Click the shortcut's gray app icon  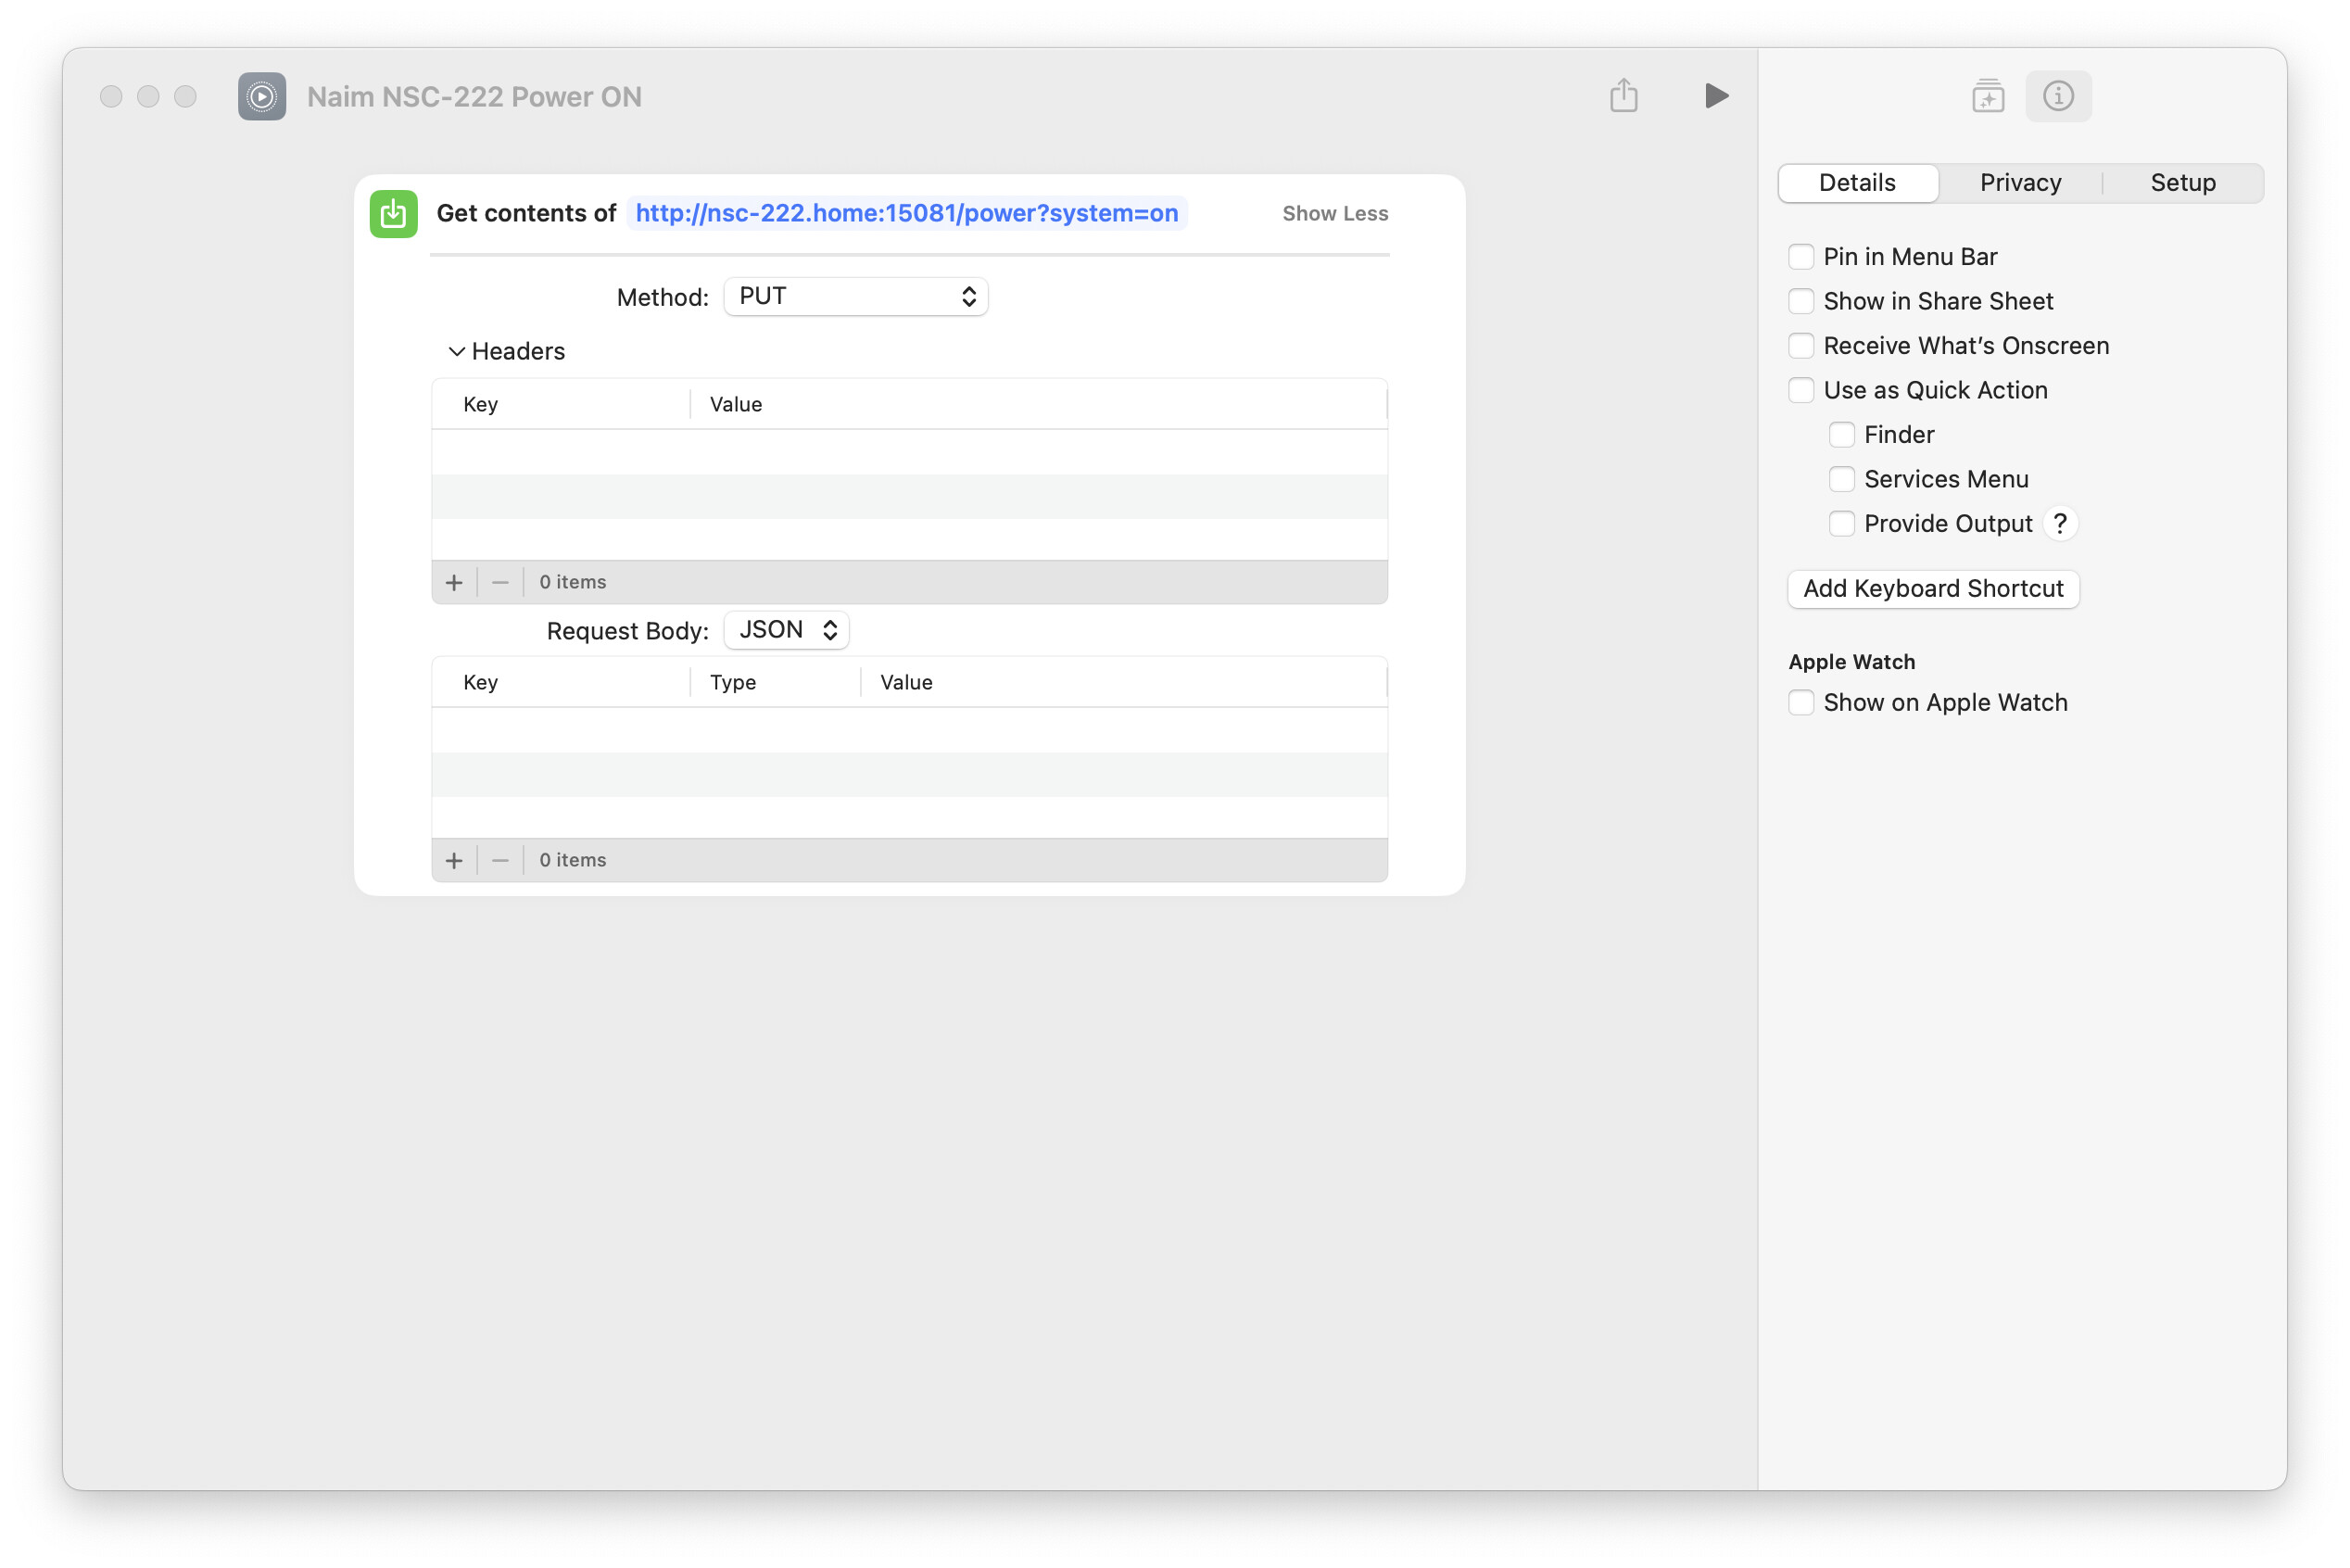point(262,96)
